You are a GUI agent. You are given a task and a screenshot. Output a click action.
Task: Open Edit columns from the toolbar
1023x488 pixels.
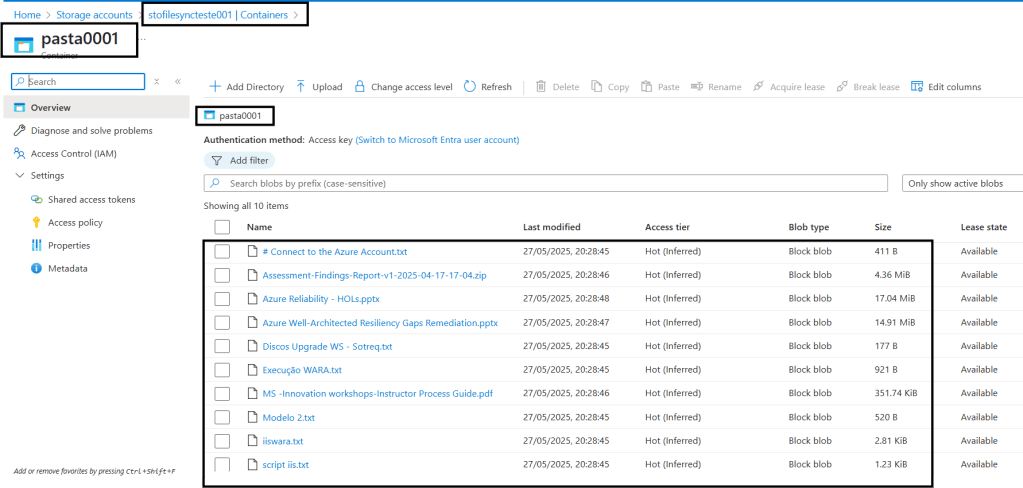click(946, 87)
